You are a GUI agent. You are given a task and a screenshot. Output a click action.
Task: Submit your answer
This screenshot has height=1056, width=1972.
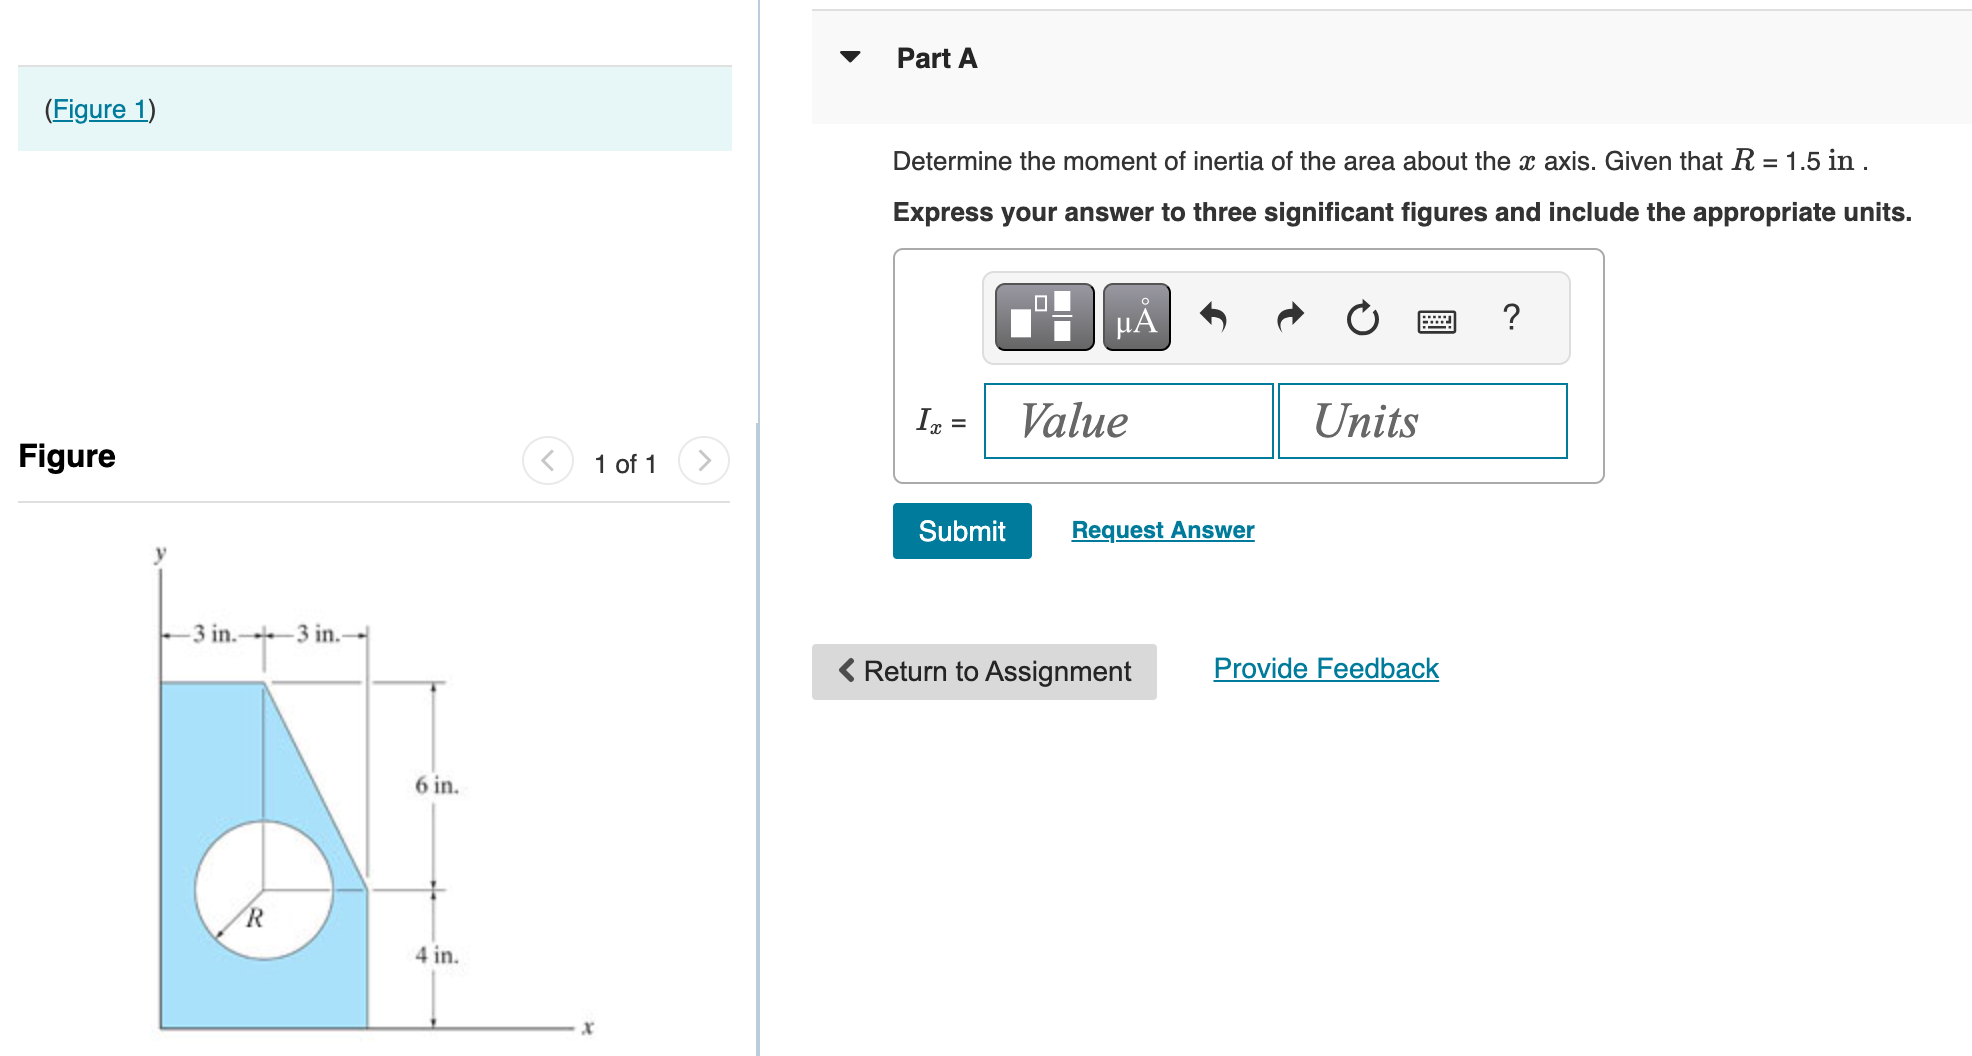pos(961,531)
